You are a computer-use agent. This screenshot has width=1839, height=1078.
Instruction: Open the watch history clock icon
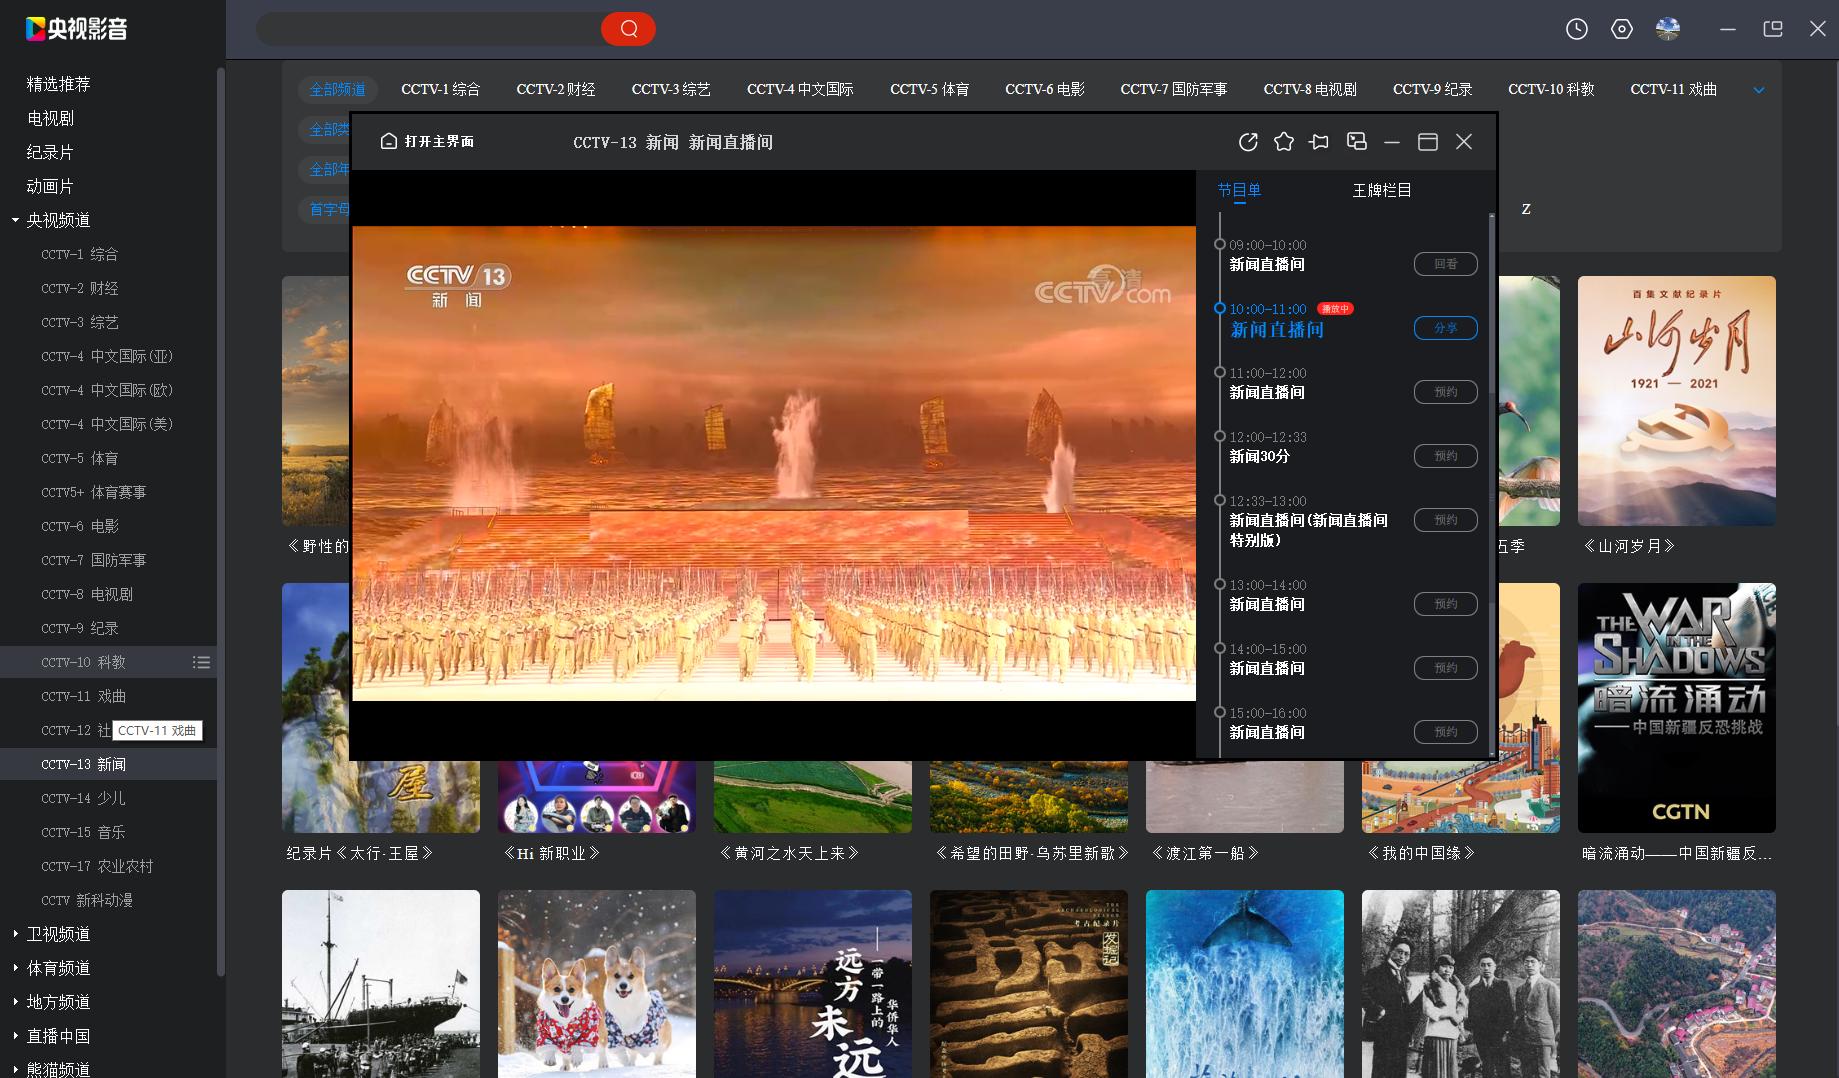[1576, 29]
